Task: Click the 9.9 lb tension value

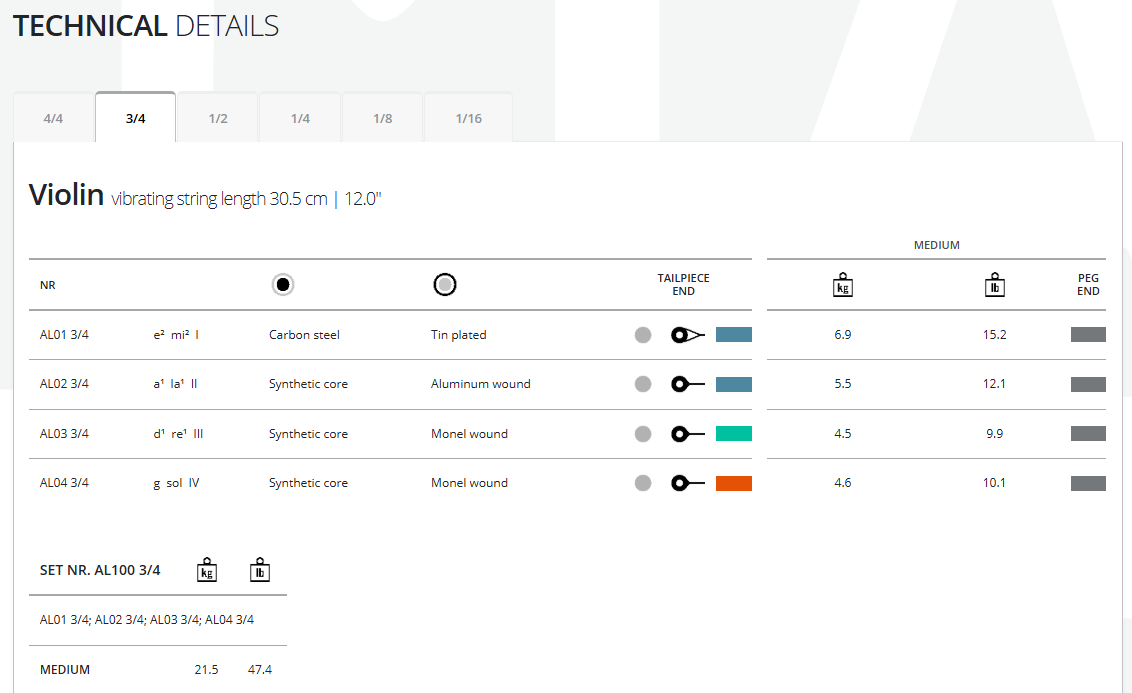Action: pyautogui.click(x=994, y=434)
